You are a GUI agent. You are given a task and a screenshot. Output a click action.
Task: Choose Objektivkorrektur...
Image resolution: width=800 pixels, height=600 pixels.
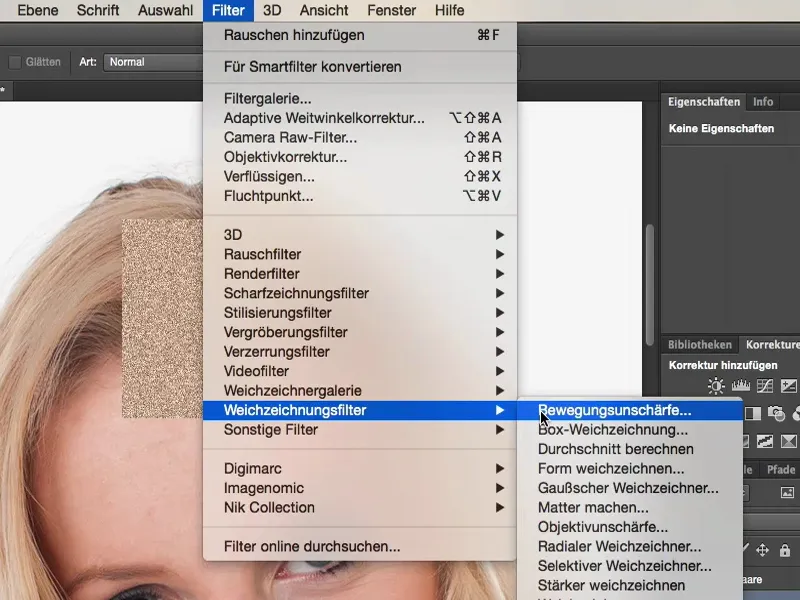pyautogui.click(x=360, y=157)
